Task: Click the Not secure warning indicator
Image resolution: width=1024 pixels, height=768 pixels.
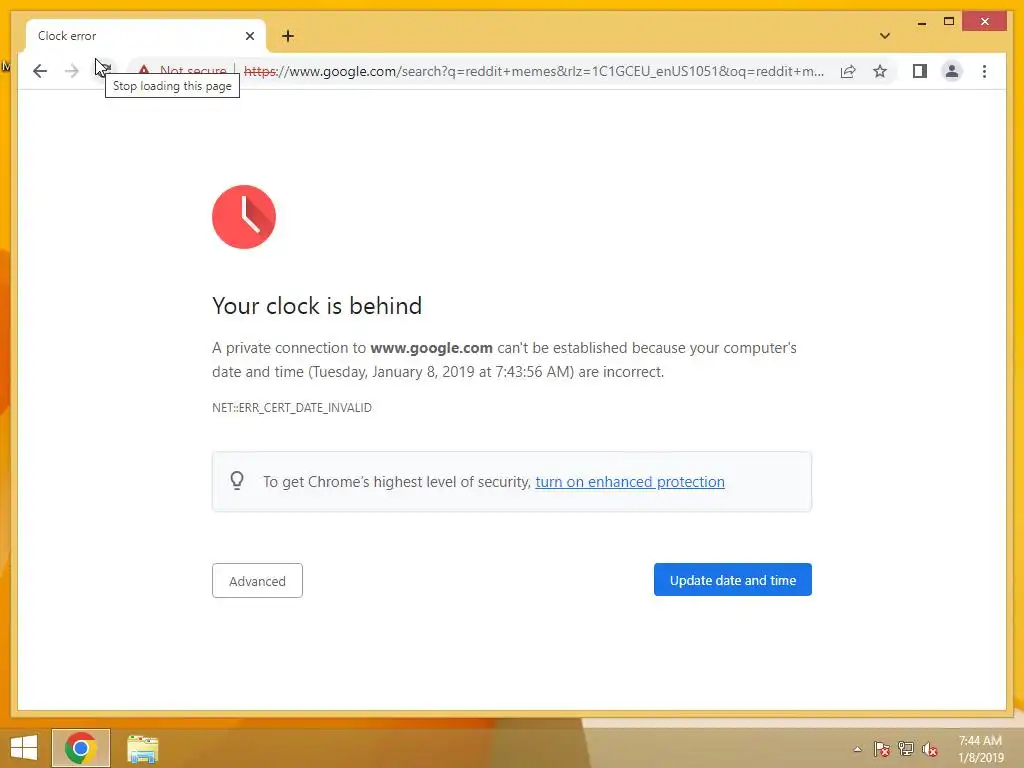Action: pyautogui.click(x=183, y=71)
